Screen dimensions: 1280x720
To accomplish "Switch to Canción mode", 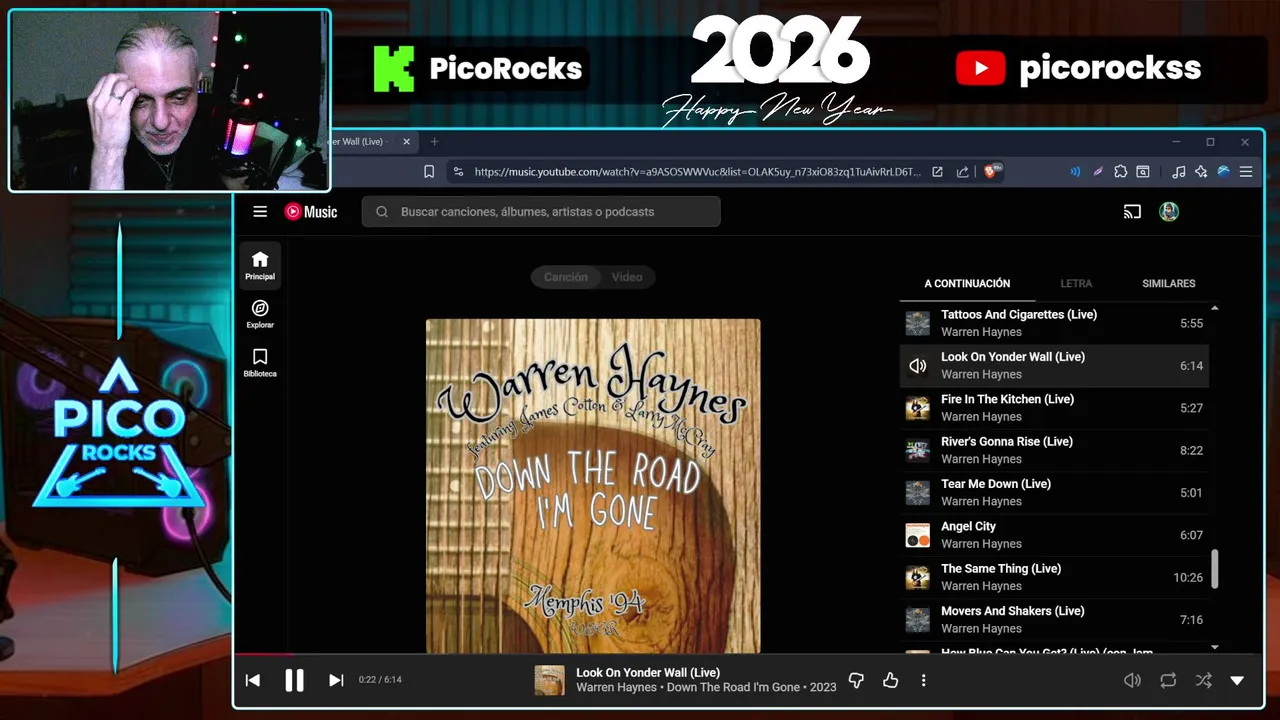I will 566,277.
